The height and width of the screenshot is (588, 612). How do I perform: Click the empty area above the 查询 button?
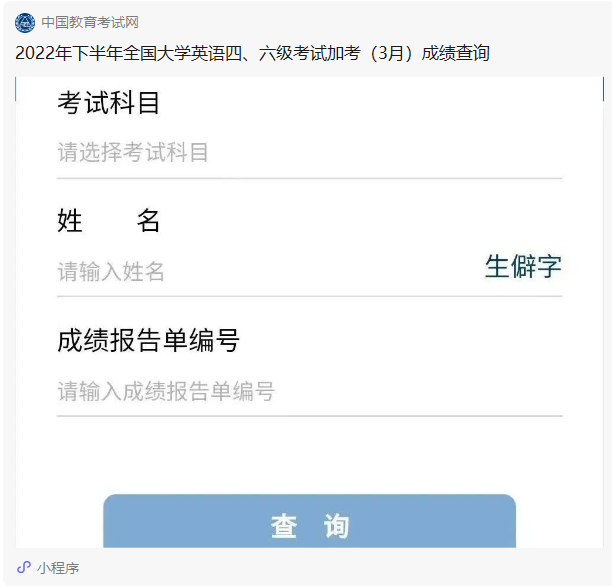[310, 455]
